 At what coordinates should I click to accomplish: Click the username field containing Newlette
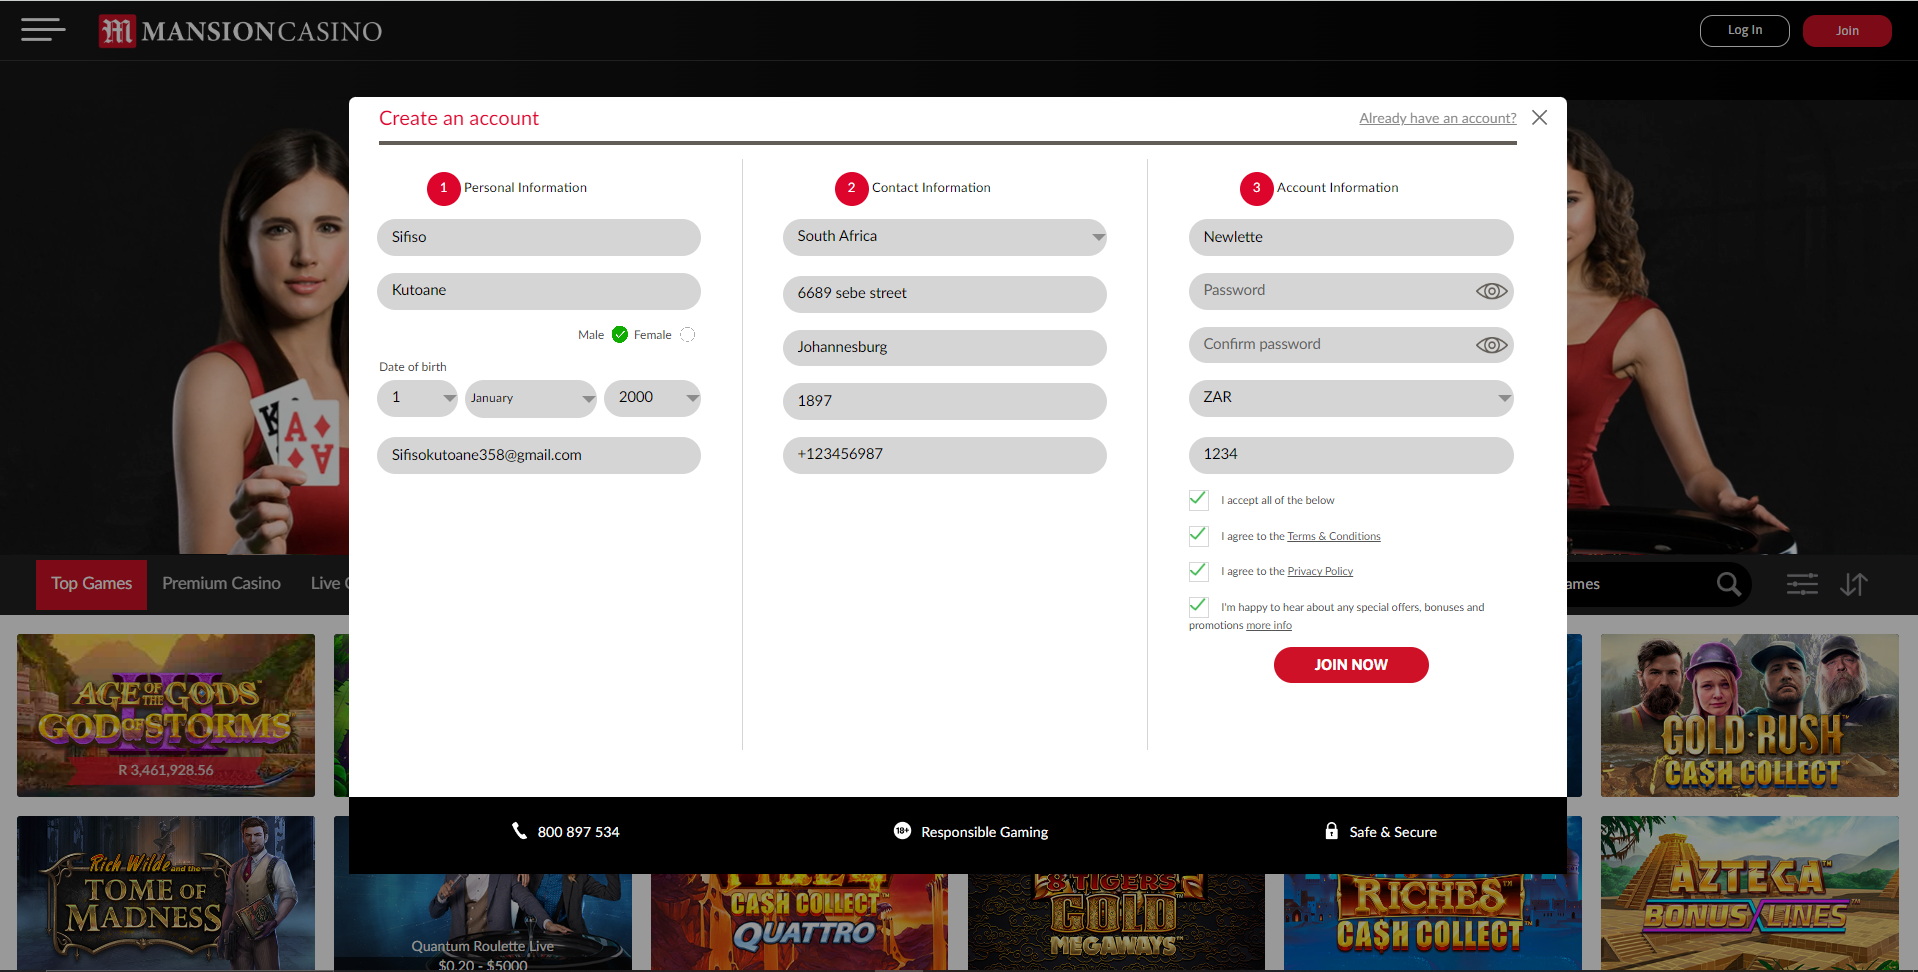click(1351, 237)
